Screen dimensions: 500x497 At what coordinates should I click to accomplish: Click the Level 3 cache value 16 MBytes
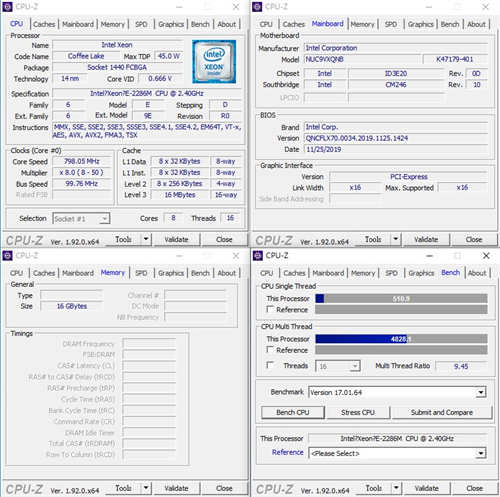180,195
